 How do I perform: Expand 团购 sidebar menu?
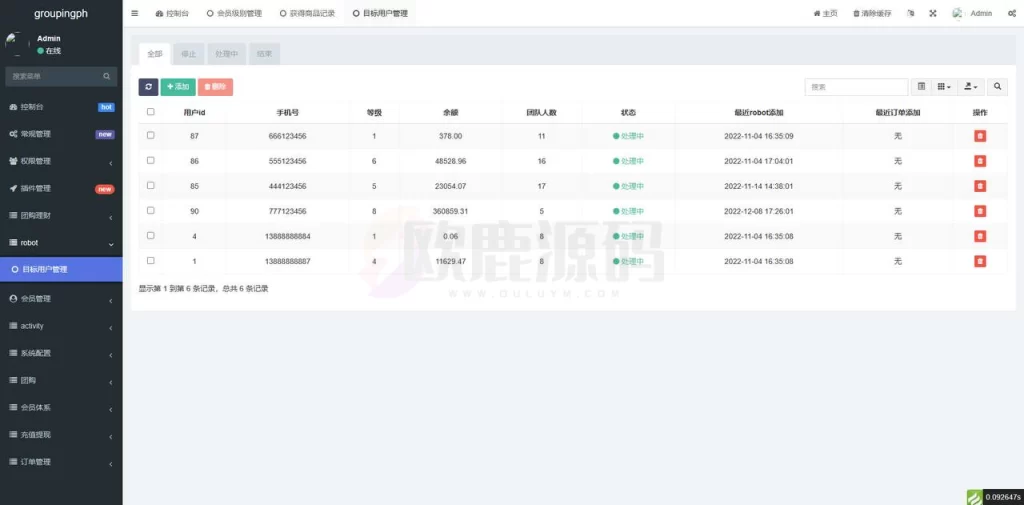coord(61,380)
